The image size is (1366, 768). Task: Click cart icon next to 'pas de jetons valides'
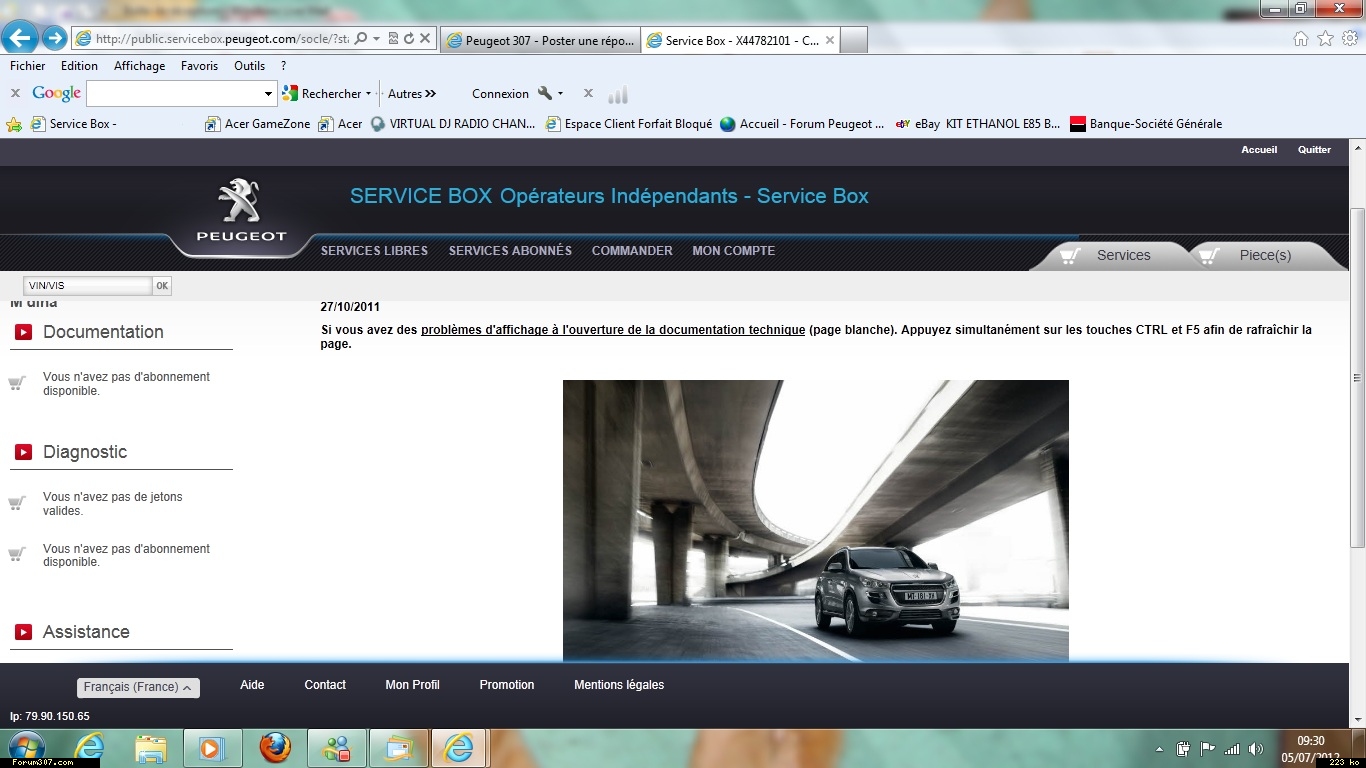click(16, 503)
